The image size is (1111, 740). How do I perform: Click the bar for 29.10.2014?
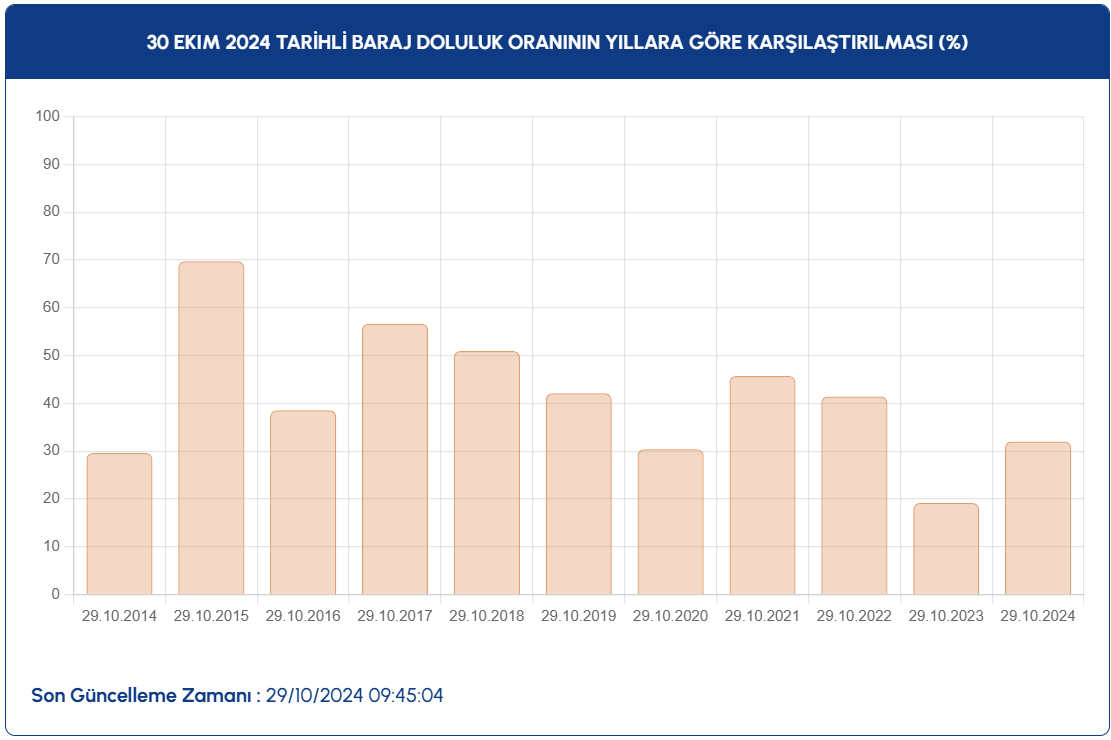tap(119, 524)
